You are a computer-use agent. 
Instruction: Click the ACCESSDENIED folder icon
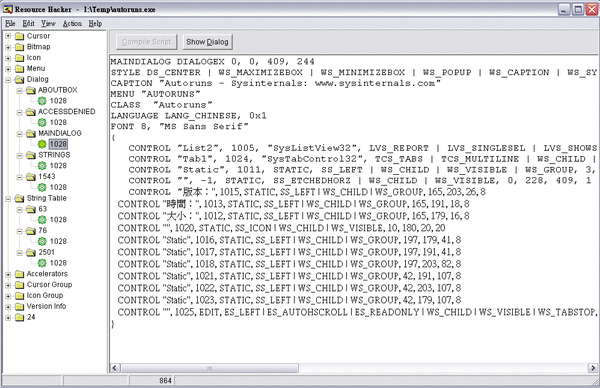tap(31, 112)
